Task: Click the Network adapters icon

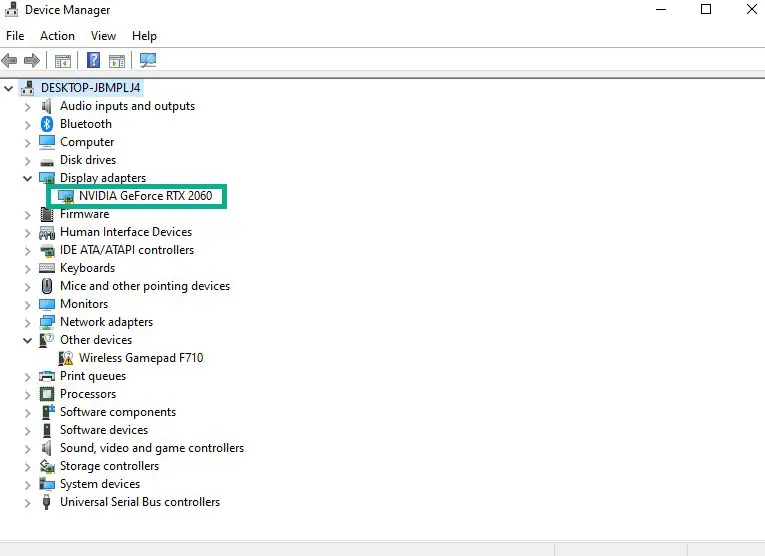Action: pyautogui.click(x=47, y=322)
